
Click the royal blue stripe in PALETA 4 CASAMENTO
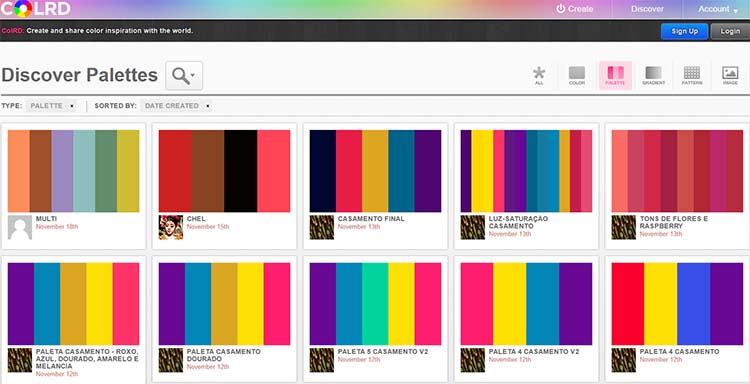pos(694,304)
